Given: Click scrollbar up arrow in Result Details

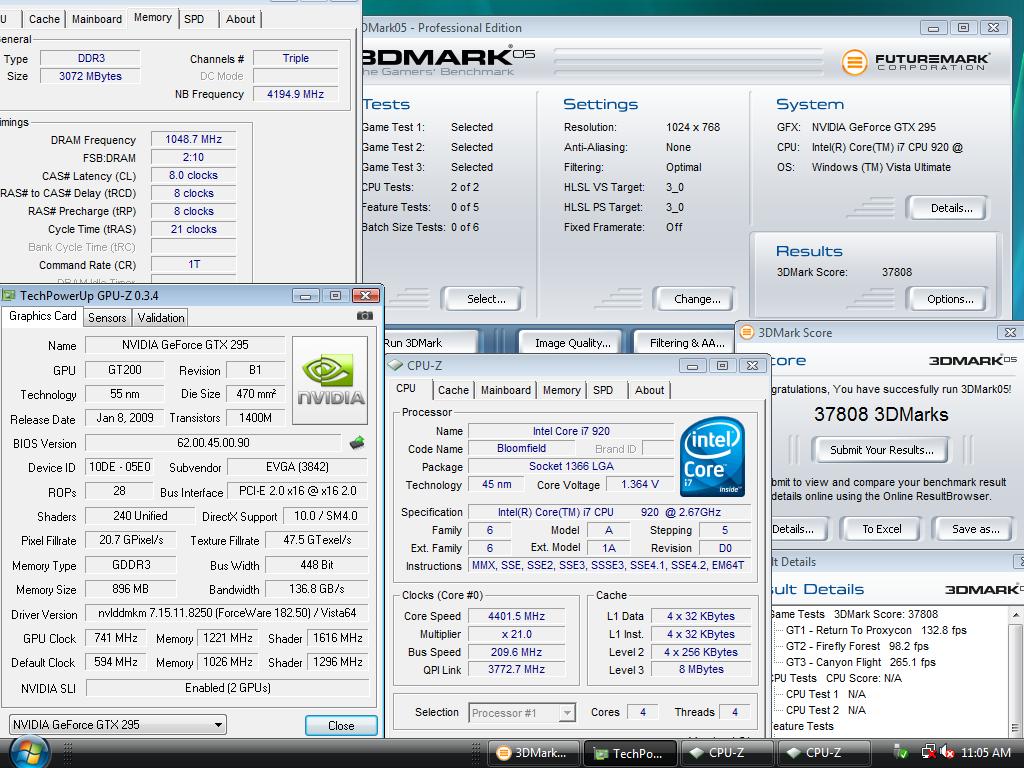Looking at the screenshot, I should 1016,615.
